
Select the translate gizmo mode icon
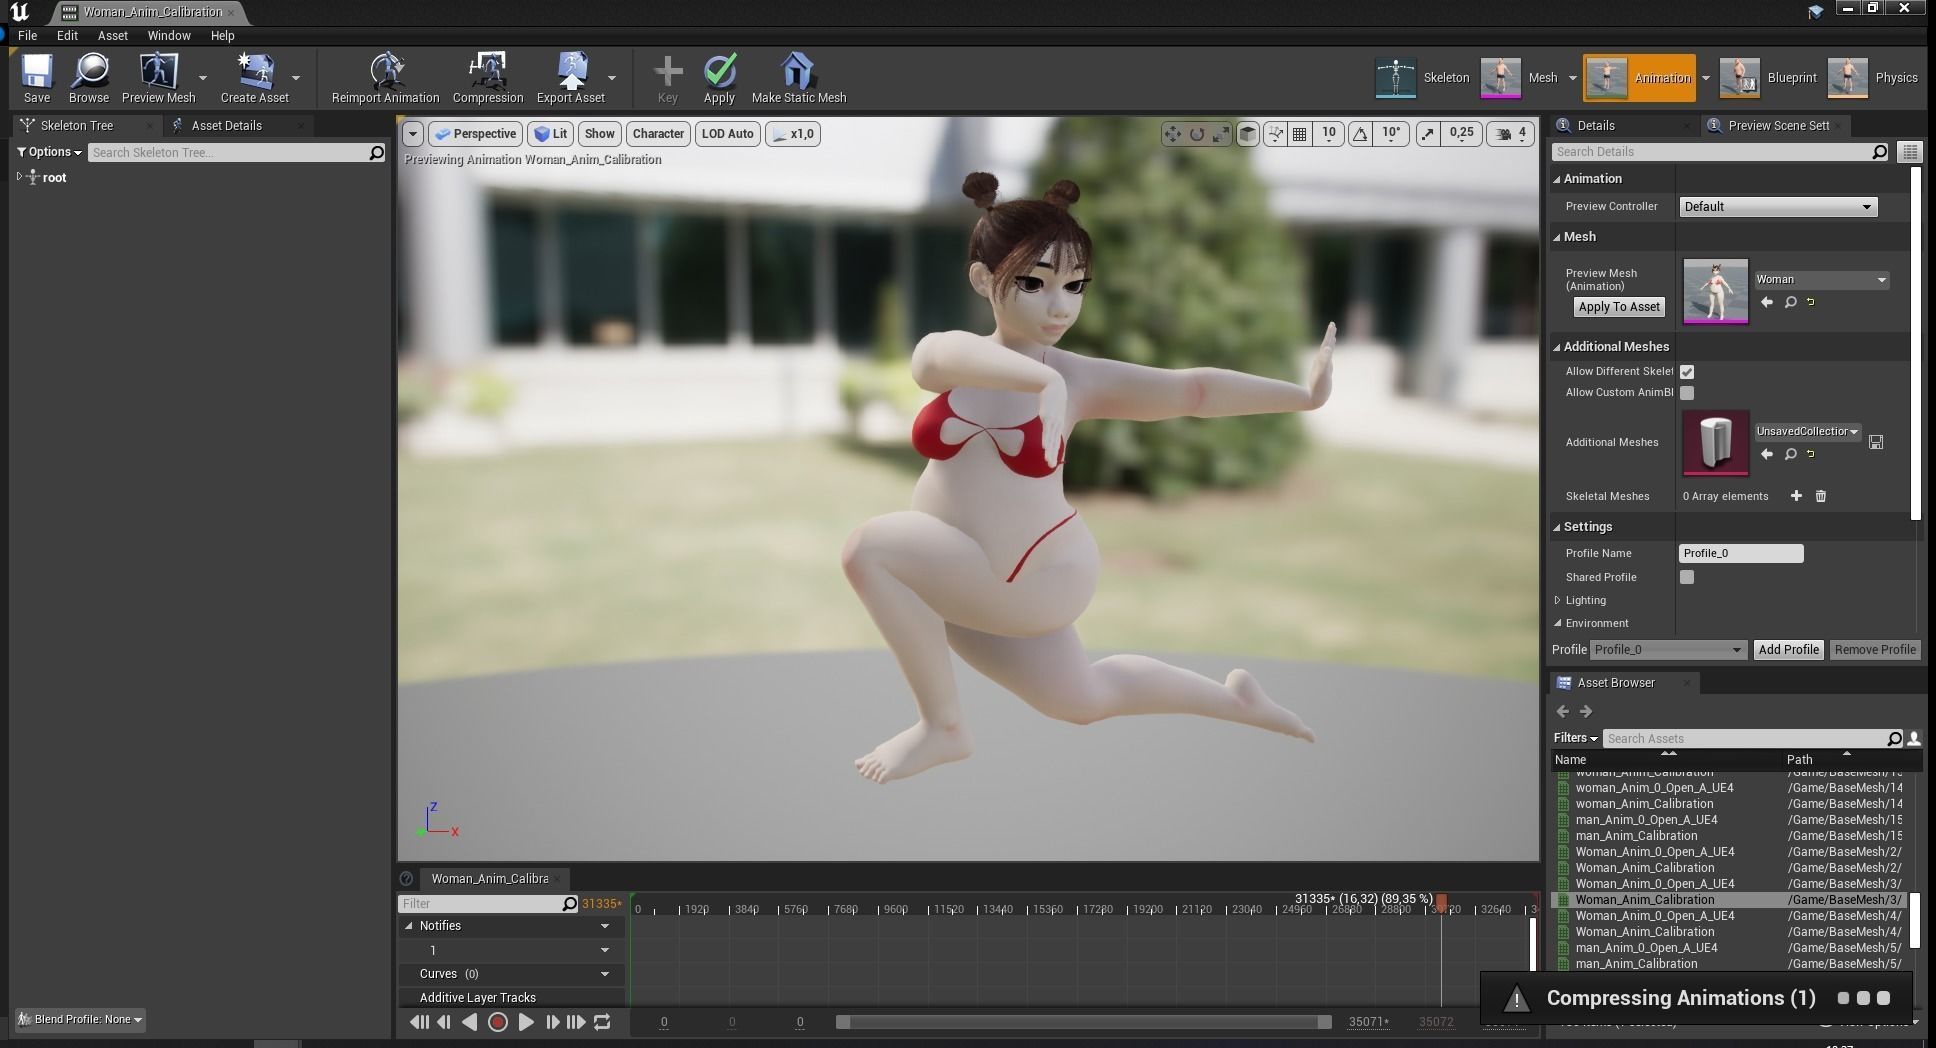point(1172,134)
